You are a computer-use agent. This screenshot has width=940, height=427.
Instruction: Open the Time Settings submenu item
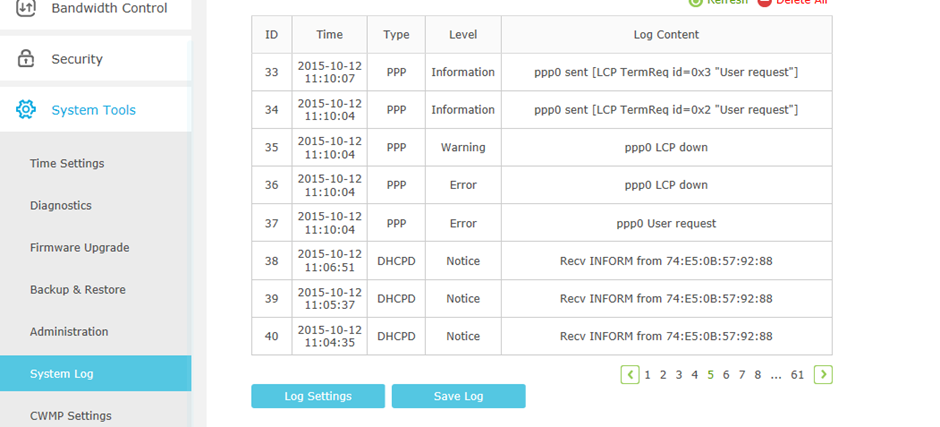[67, 163]
